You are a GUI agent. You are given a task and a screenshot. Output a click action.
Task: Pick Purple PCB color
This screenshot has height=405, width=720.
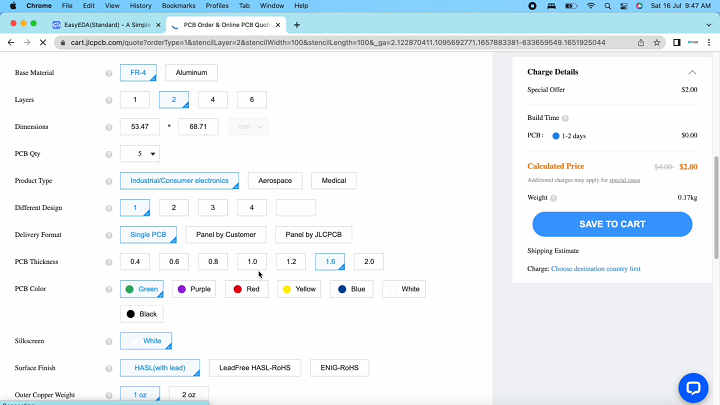194,289
